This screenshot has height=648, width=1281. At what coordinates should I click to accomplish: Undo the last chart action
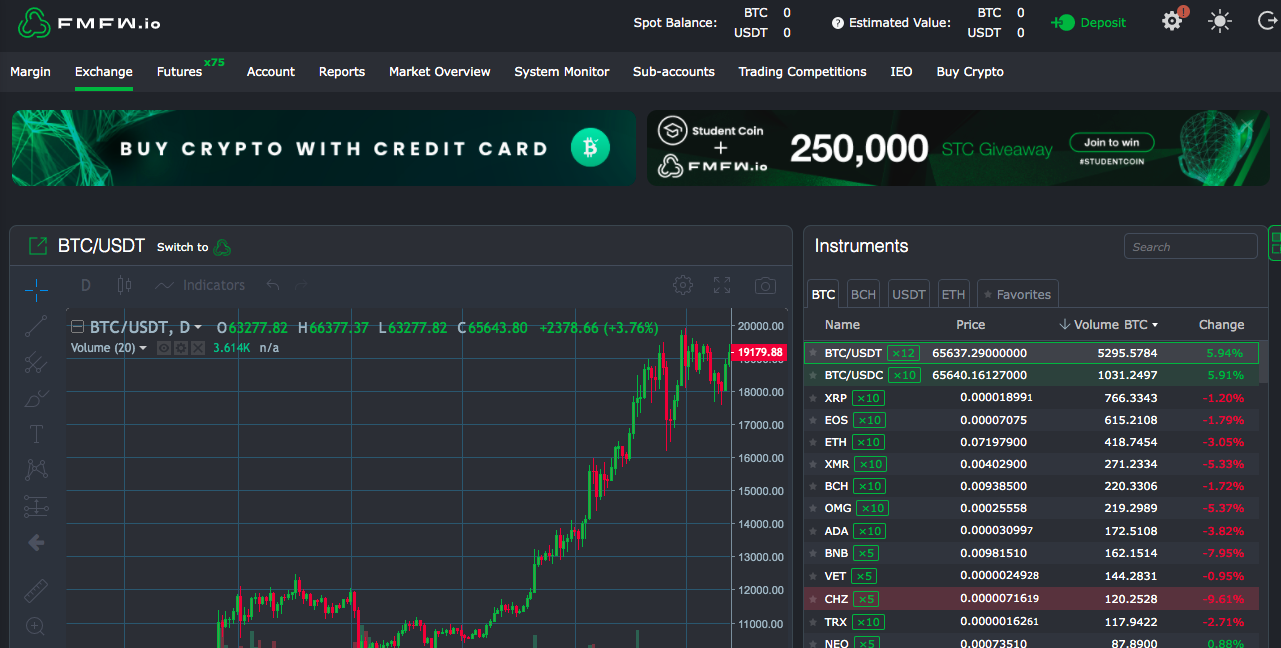[273, 286]
